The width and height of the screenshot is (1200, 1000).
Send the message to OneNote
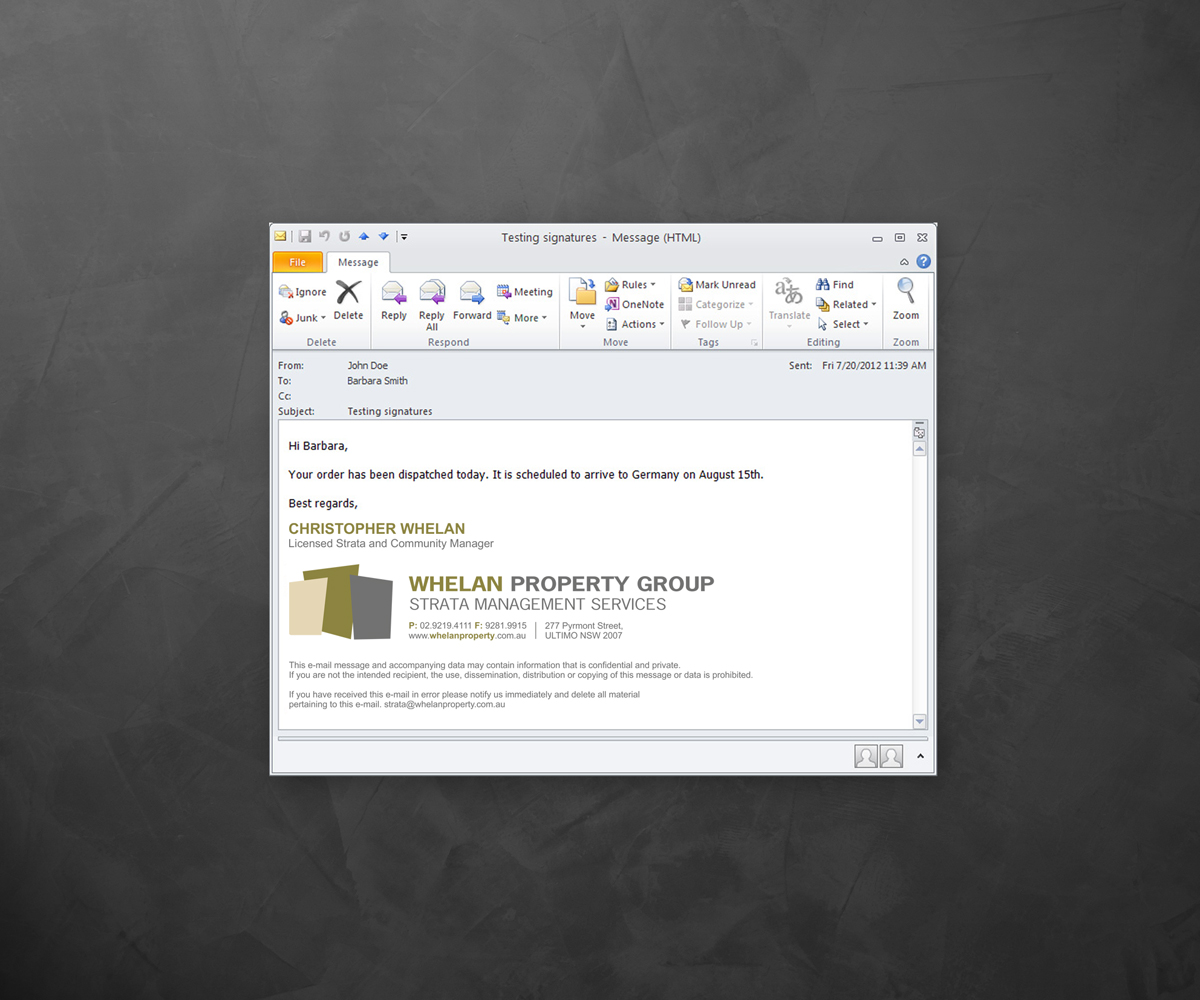[635, 305]
